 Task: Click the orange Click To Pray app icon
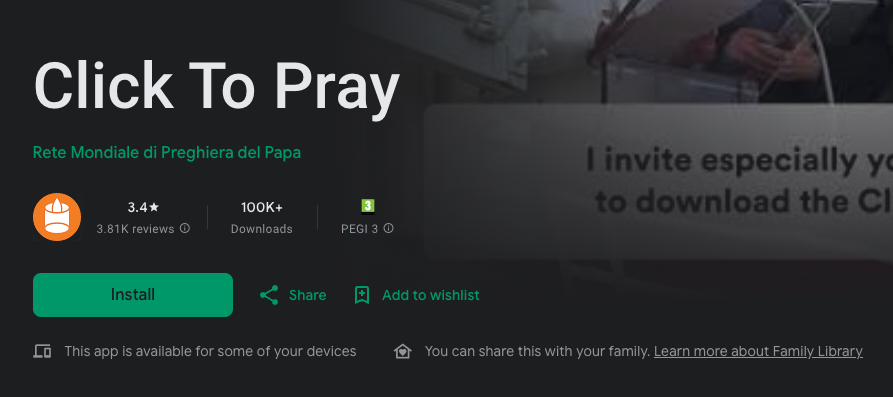click(57, 217)
